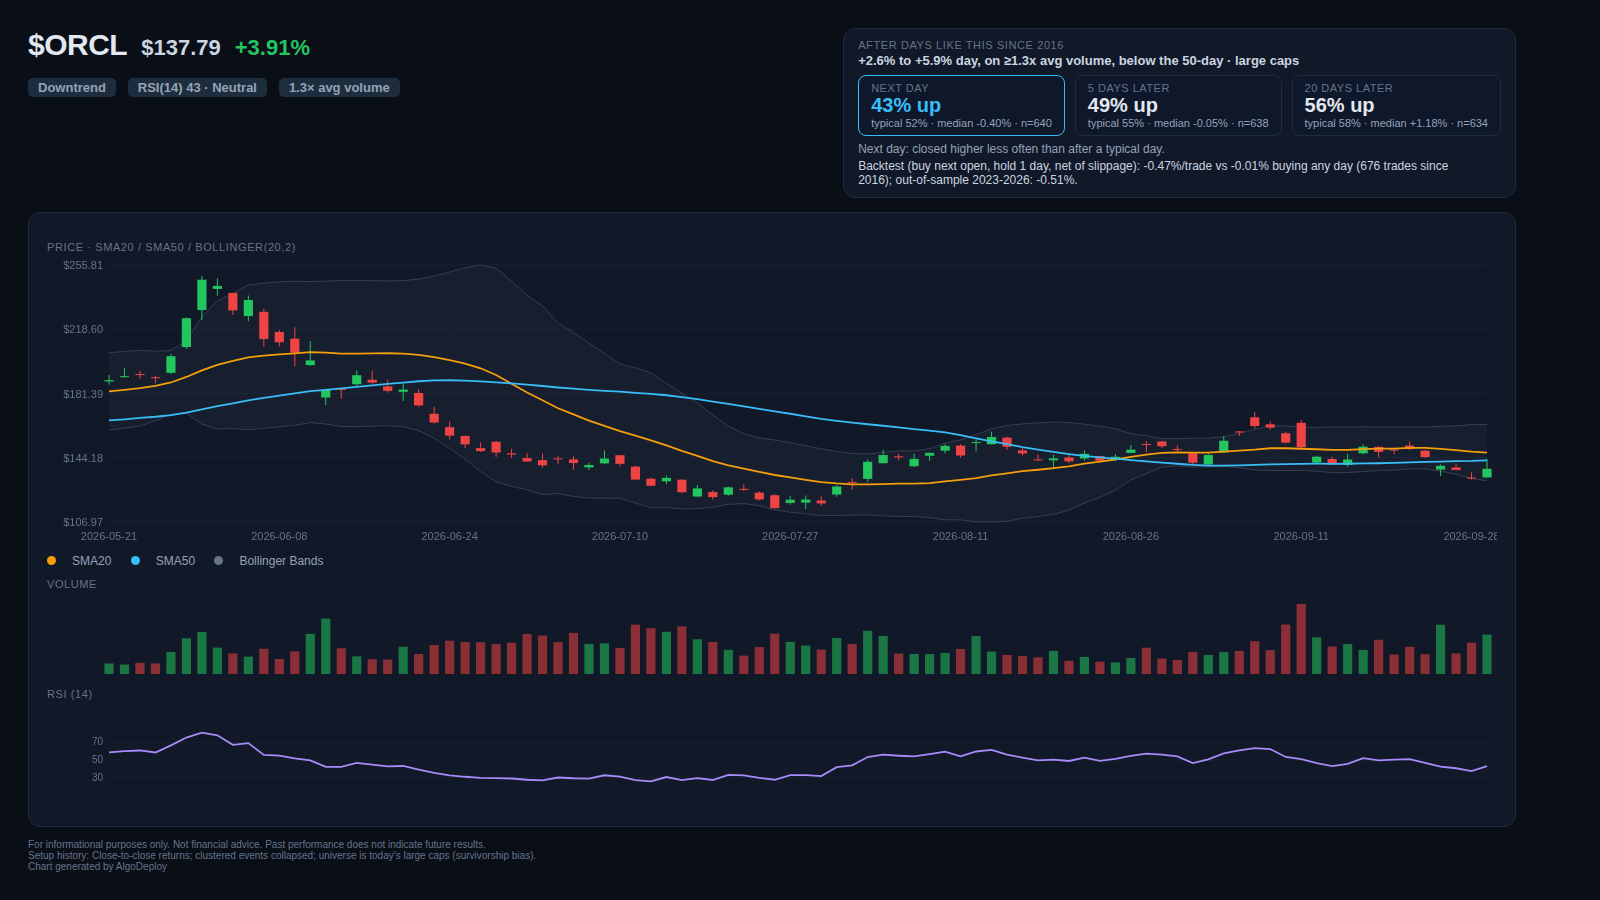Click the RSI (14) panel label
The height and width of the screenshot is (900, 1600).
point(69,694)
